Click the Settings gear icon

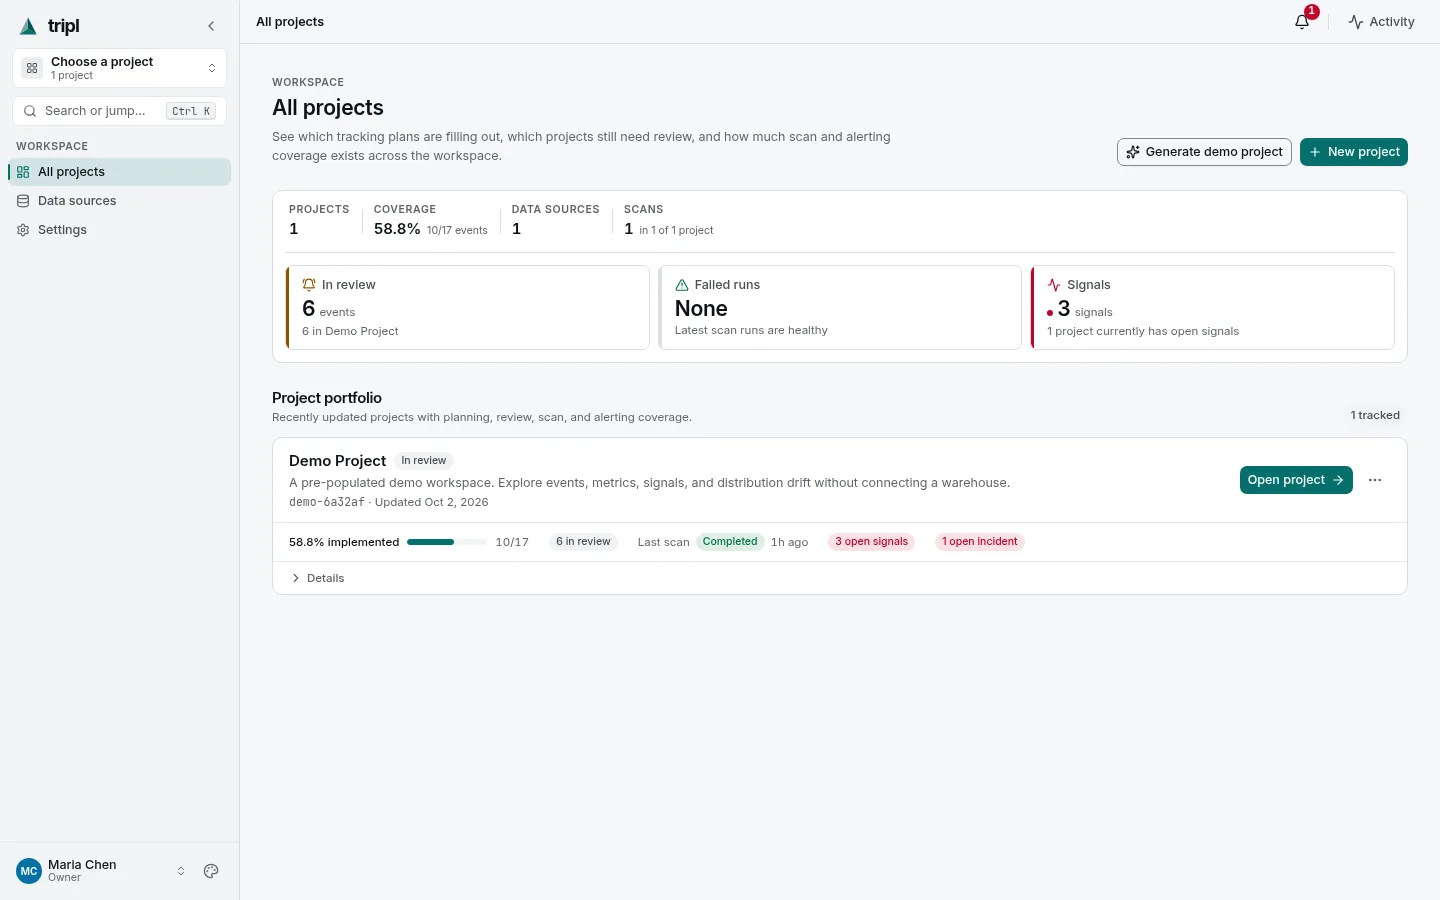(x=23, y=230)
